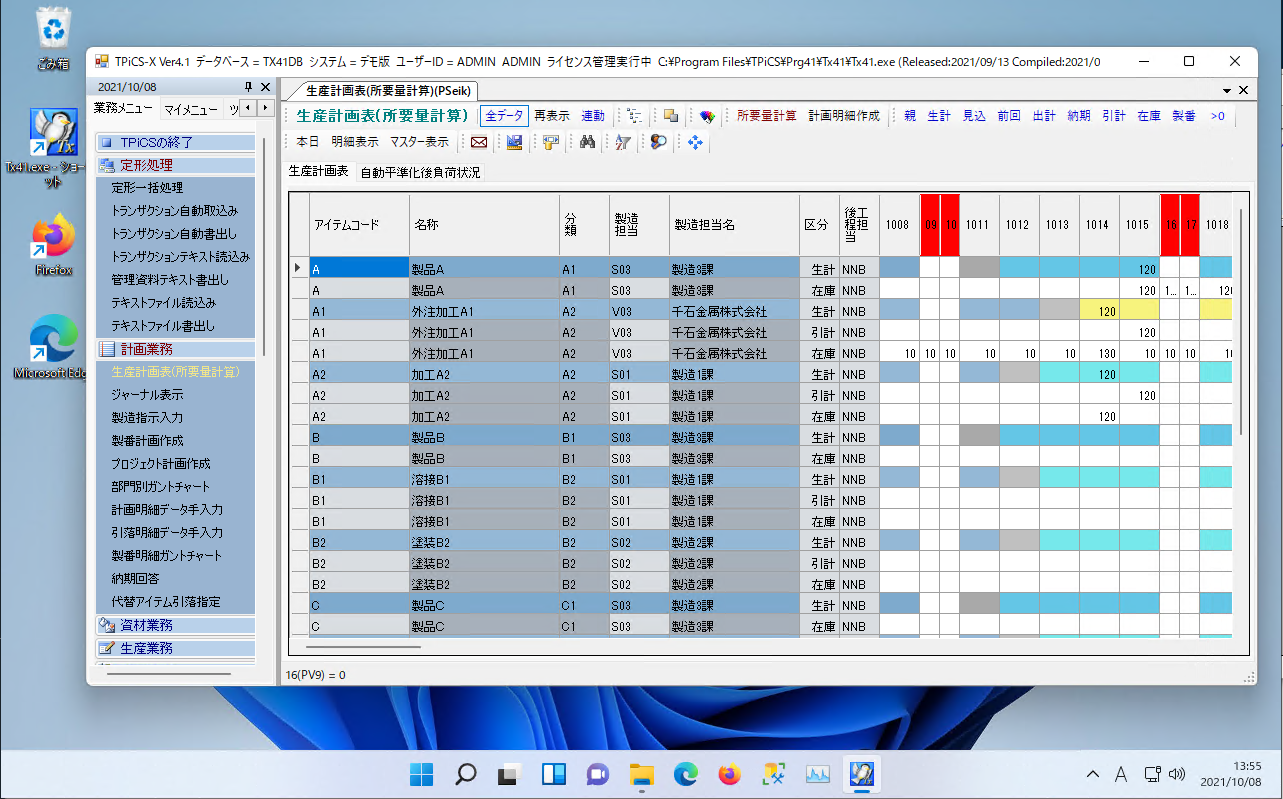Toggle the 全データ button
The image size is (1283, 799).
(x=504, y=116)
